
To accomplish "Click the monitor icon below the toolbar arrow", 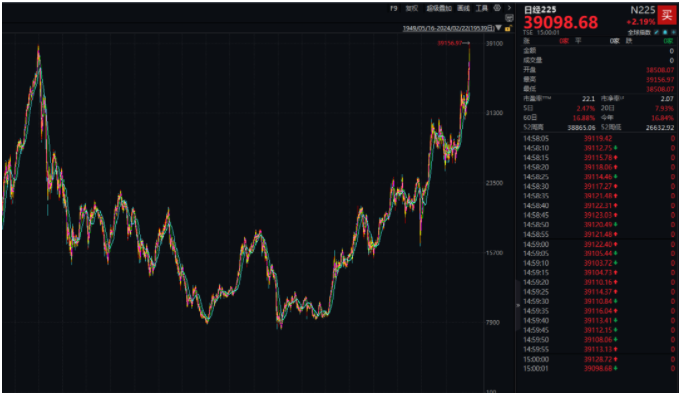I will coord(509,18).
